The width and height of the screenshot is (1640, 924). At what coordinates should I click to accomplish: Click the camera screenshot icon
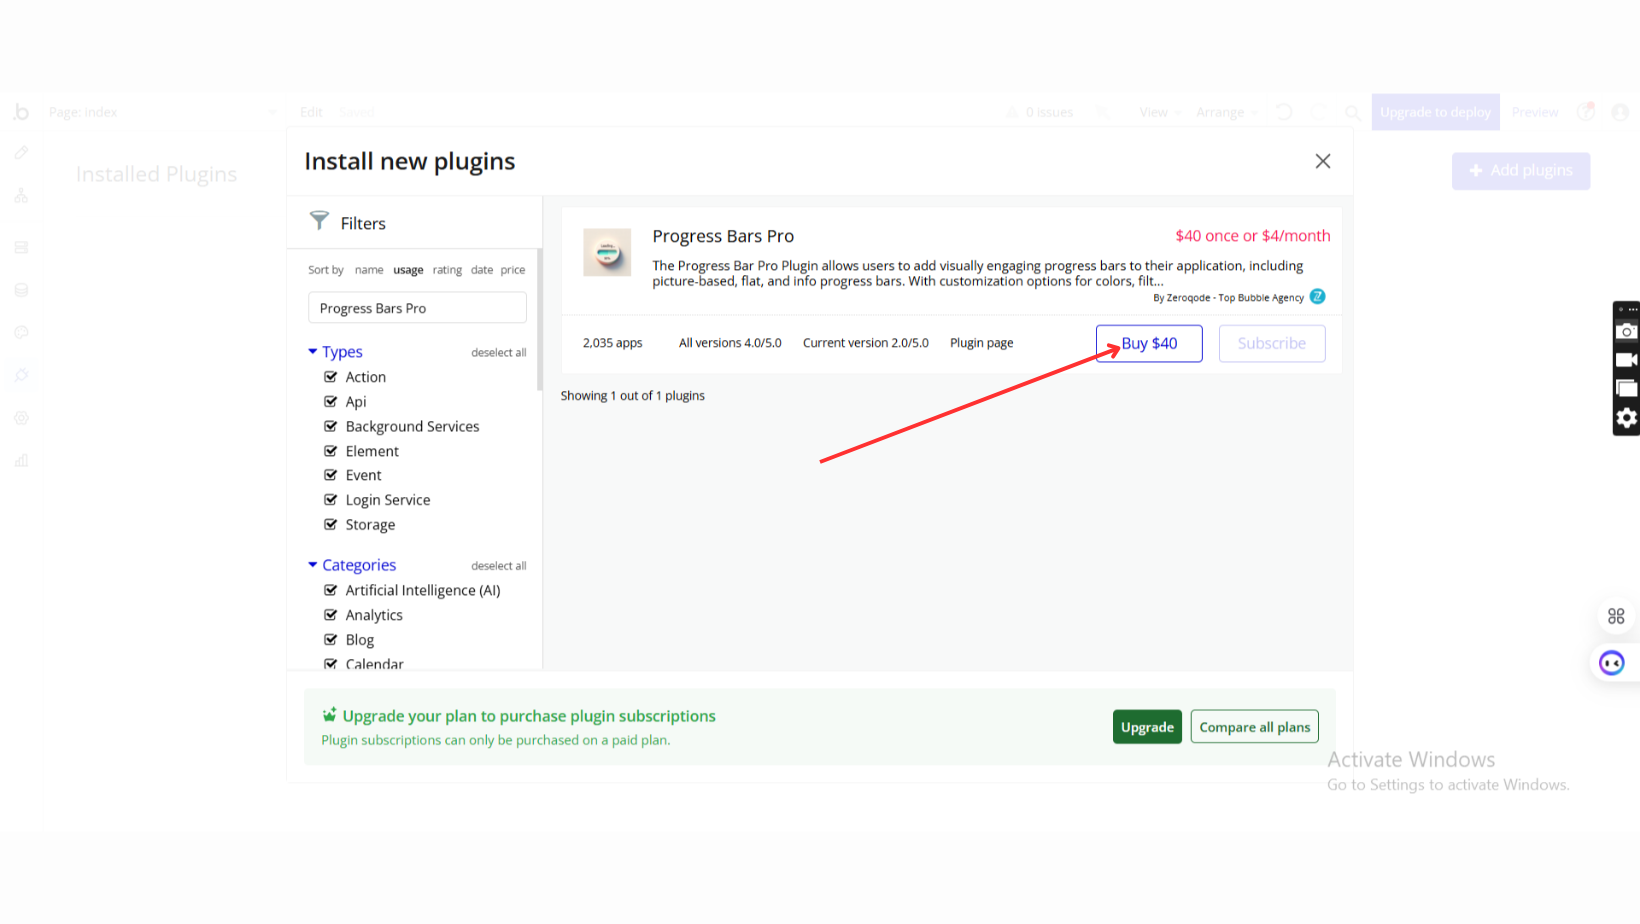(1626, 331)
